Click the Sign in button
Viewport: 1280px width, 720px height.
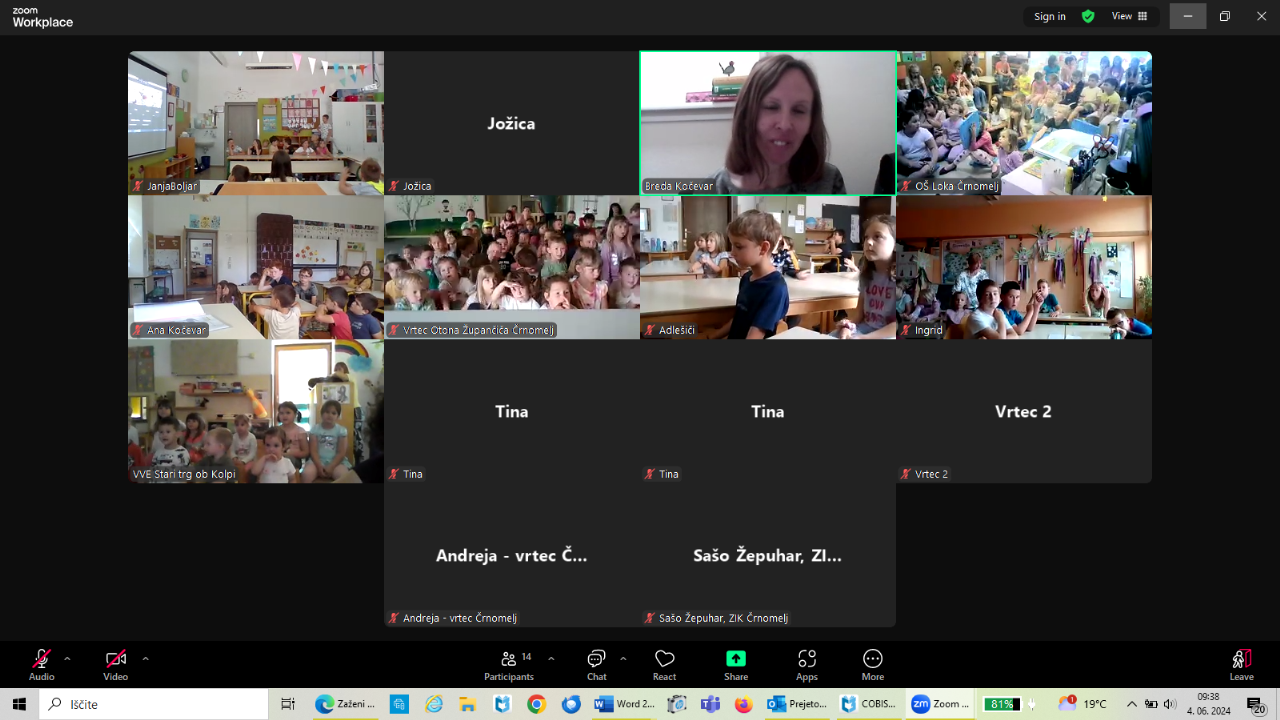pos(1050,16)
